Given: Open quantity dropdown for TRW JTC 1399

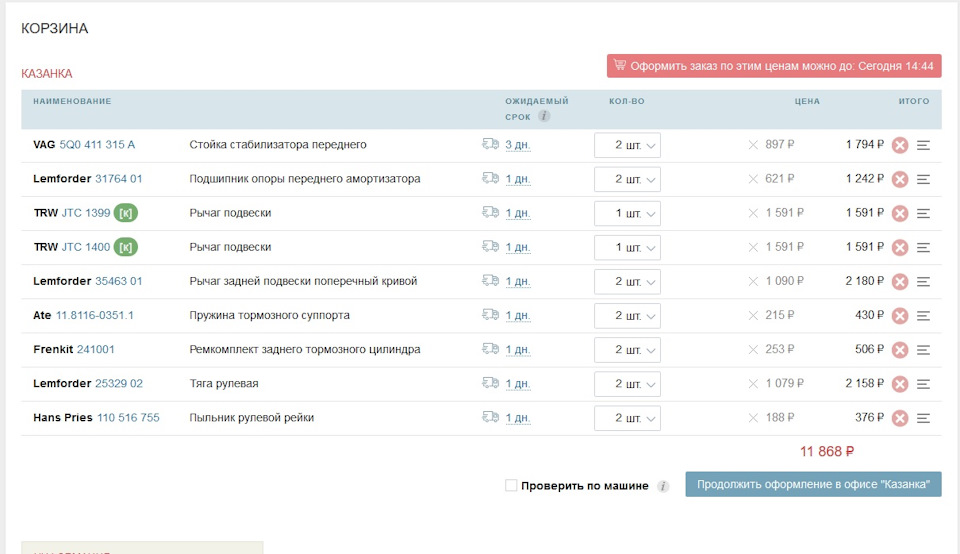Looking at the screenshot, I should (x=627, y=214).
